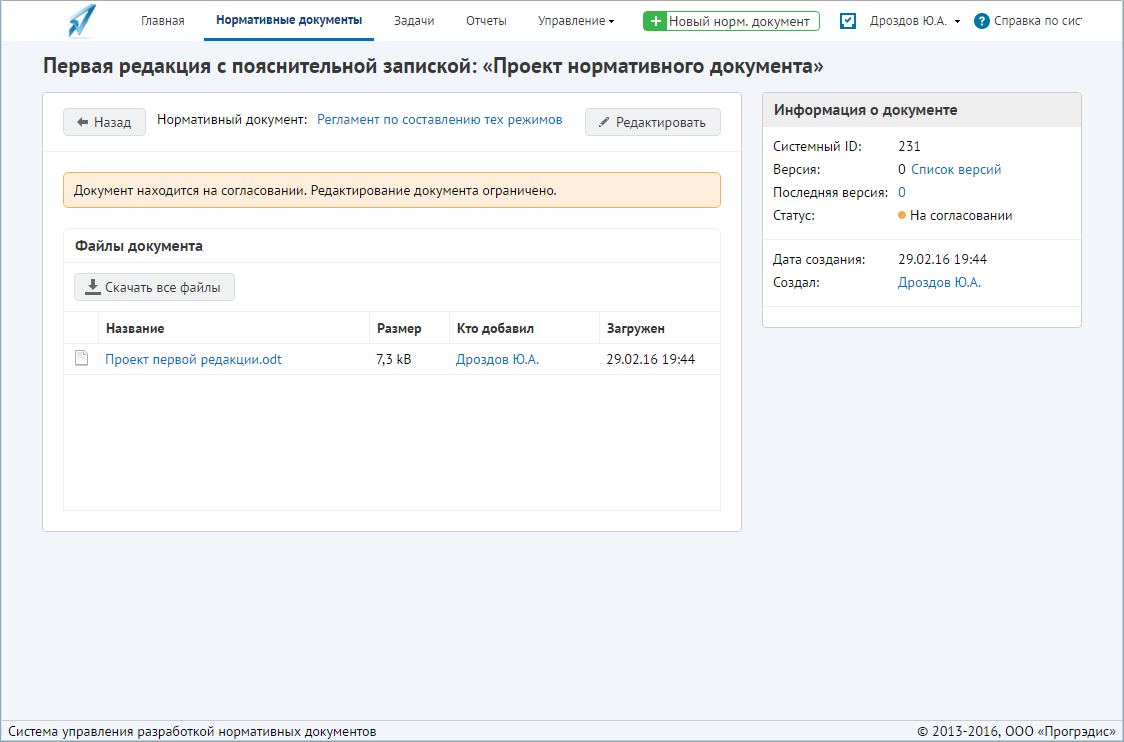The width and height of the screenshot is (1124, 742).
Task: Go back with the Назад button
Action: click(x=105, y=122)
